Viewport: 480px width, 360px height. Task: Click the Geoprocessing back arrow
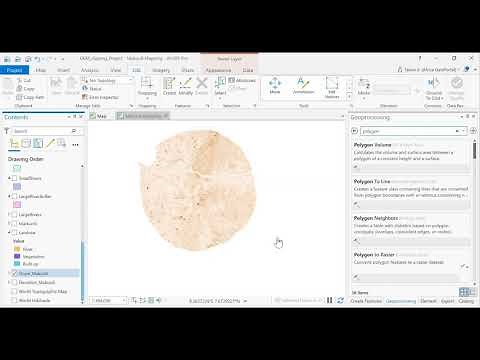point(355,131)
